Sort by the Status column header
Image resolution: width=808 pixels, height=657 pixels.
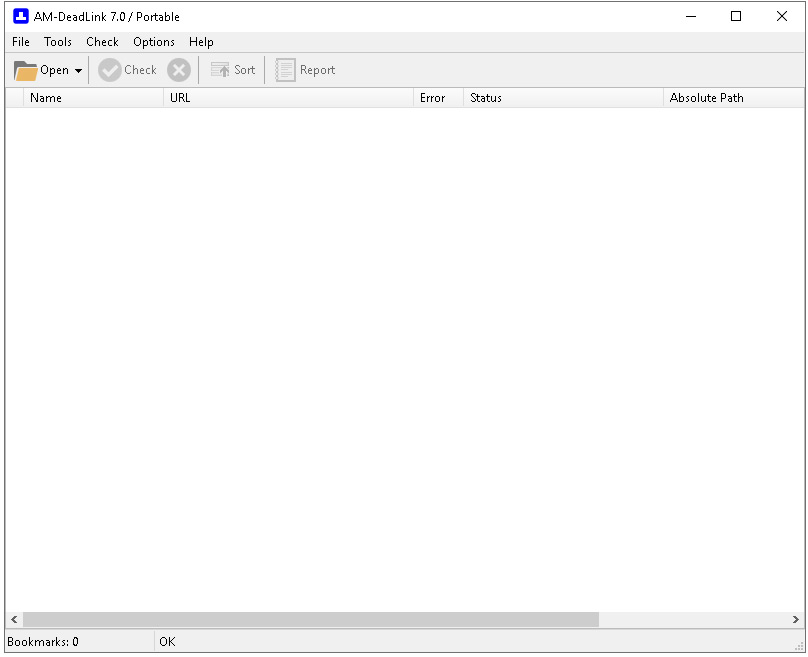pos(563,98)
